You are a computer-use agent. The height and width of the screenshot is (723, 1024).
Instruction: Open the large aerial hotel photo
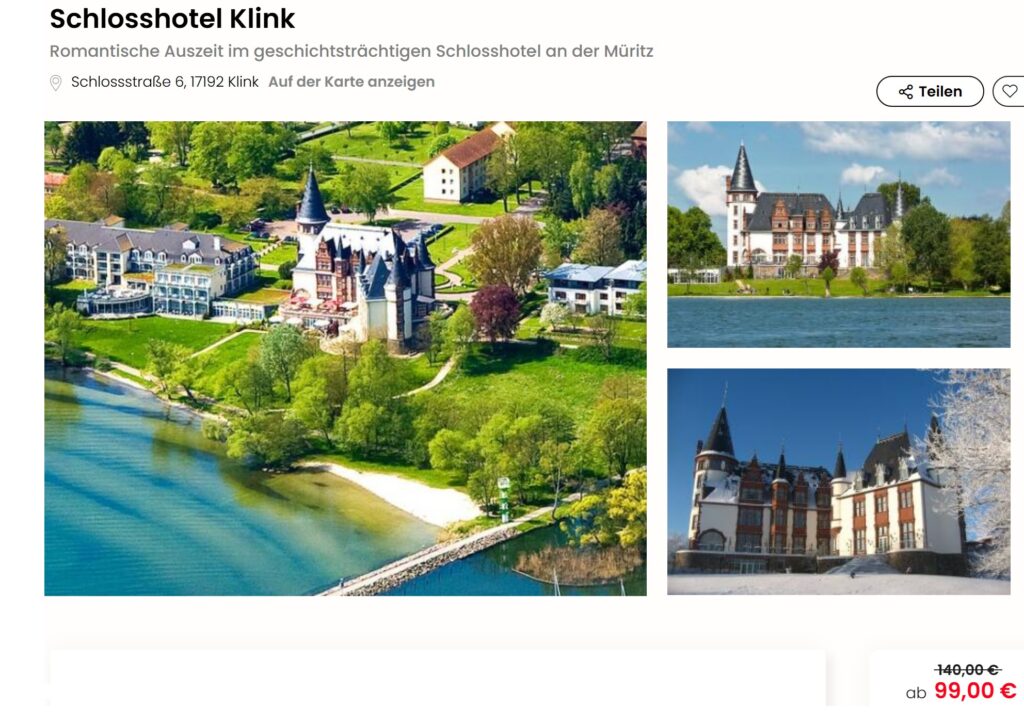click(345, 358)
